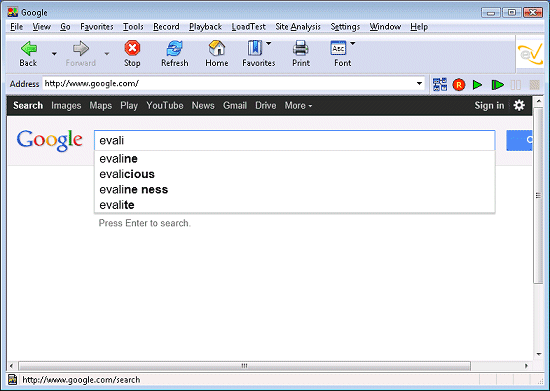Click the Font toolbar icon
This screenshot has height=391, width=550.
[338, 48]
